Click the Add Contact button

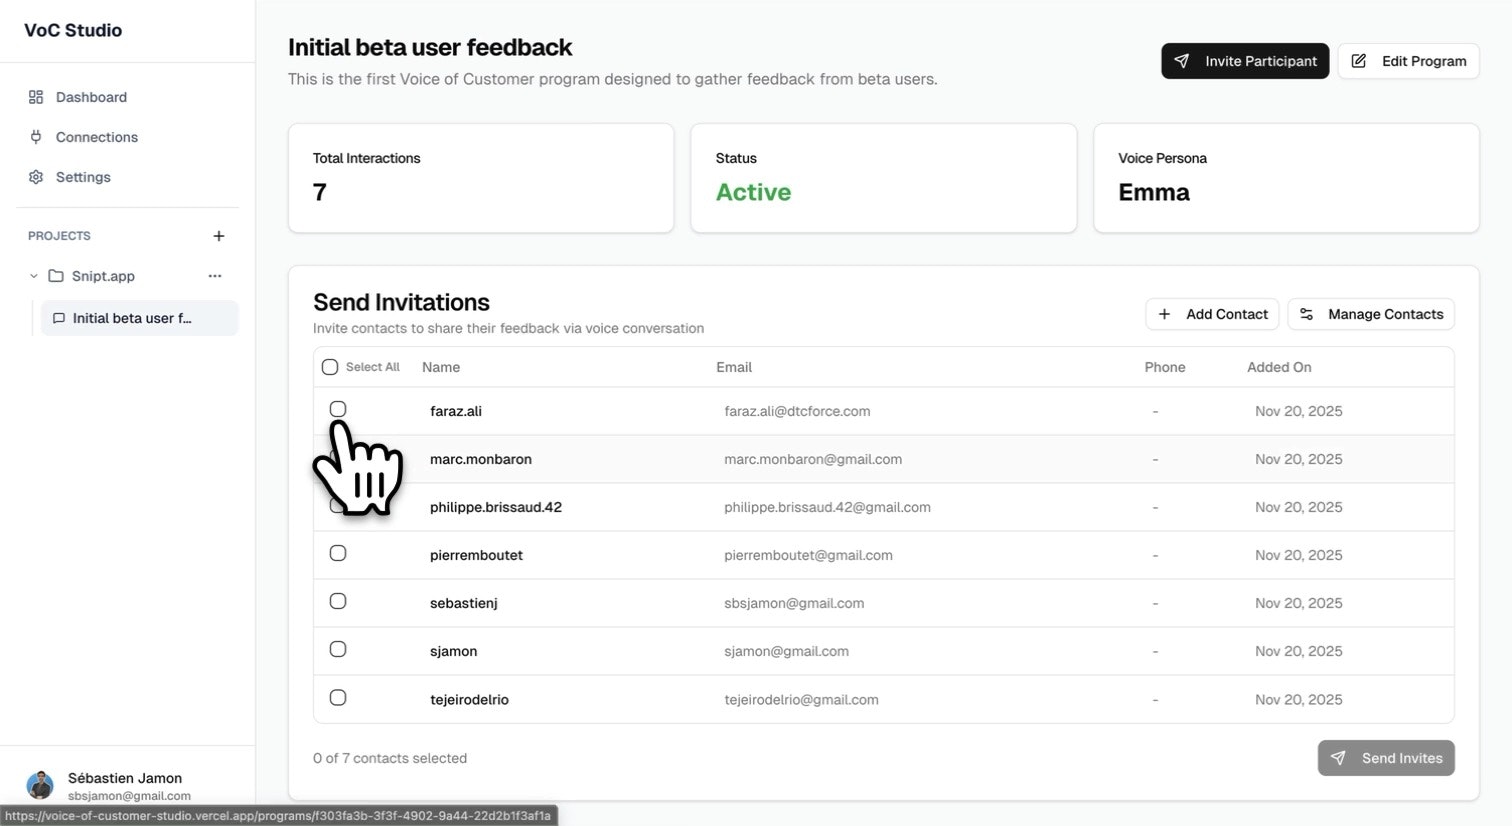pos(1212,314)
